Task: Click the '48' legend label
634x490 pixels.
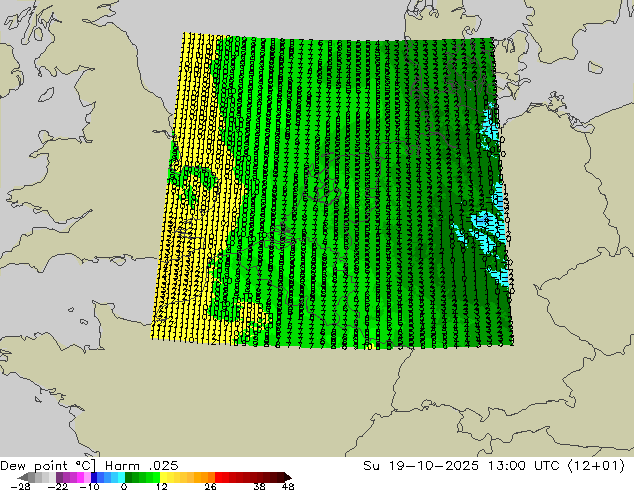Action: coord(288,486)
